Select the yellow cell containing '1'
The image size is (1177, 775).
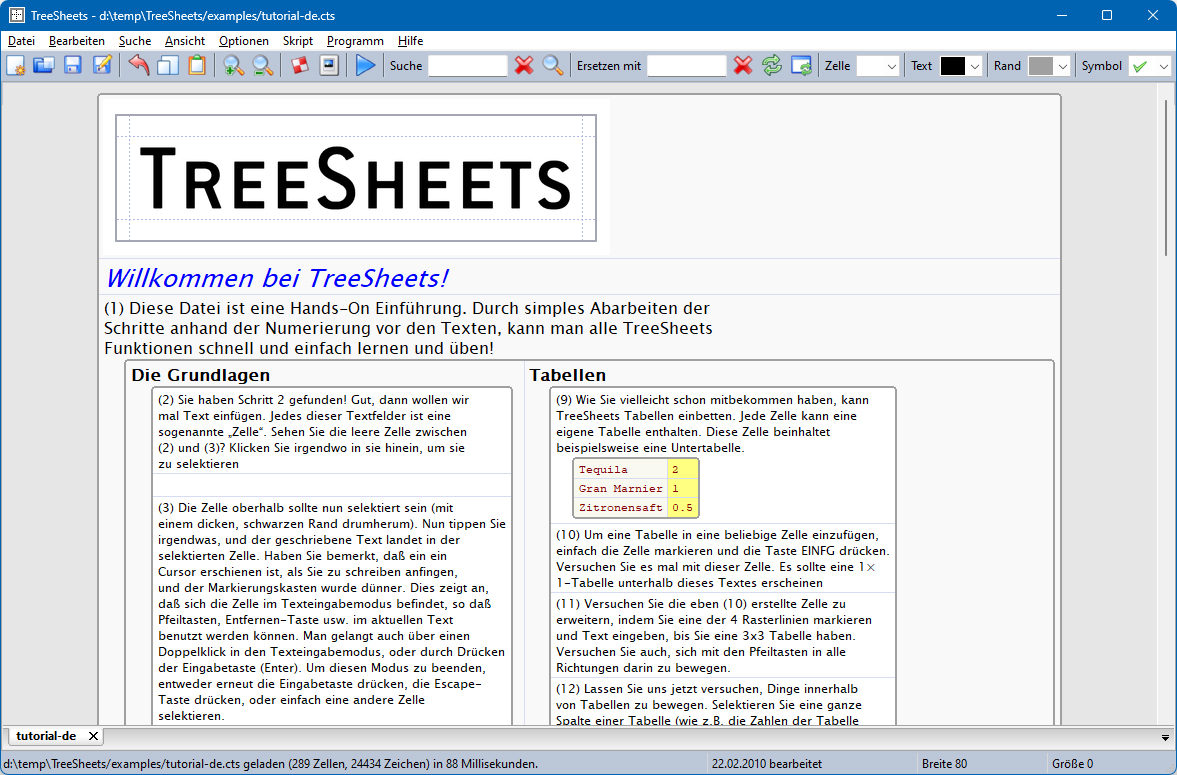(683, 489)
